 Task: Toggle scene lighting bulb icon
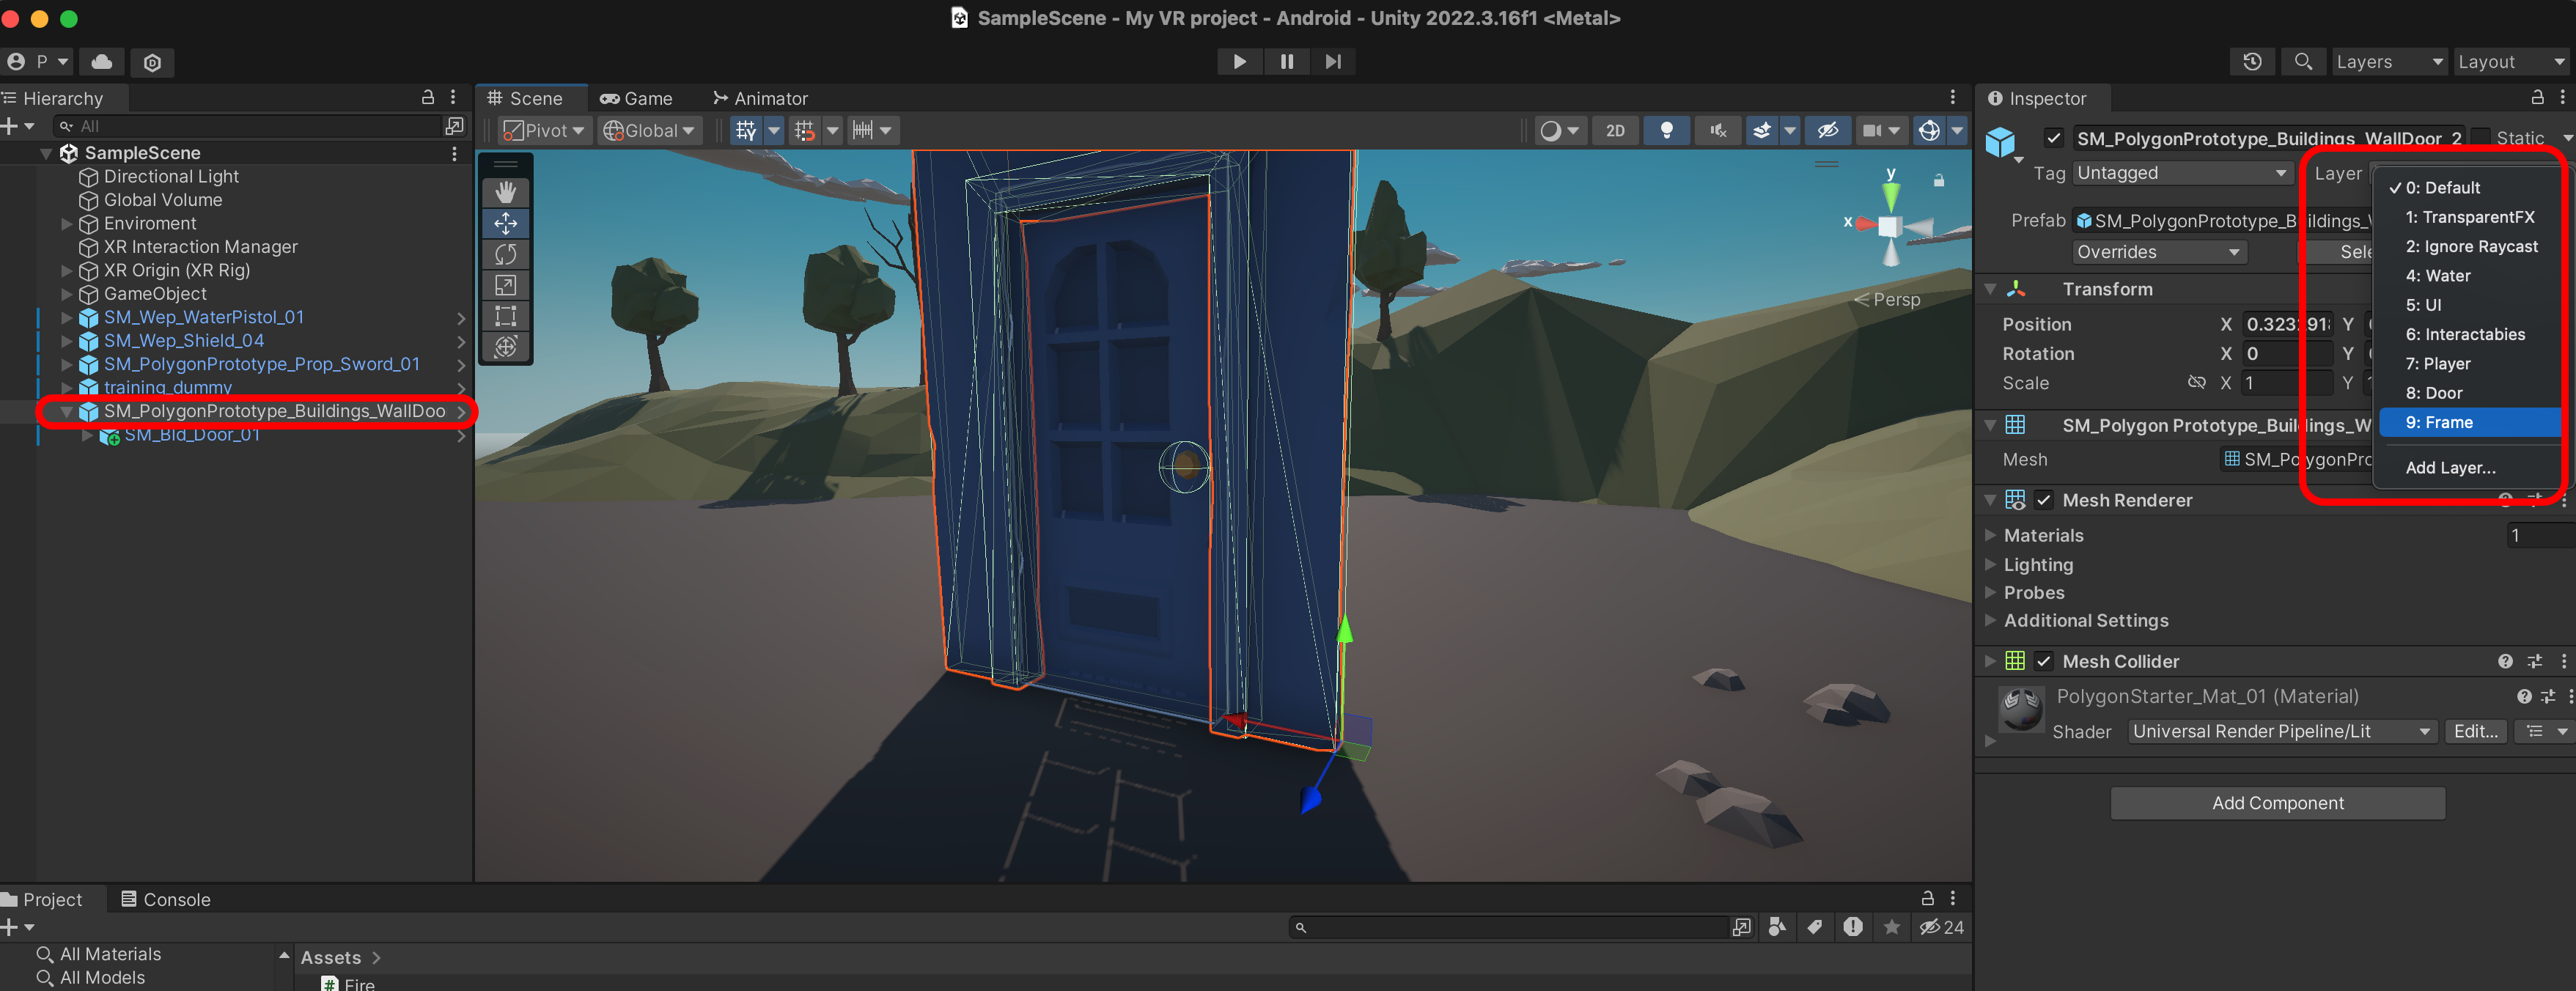tap(1666, 131)
